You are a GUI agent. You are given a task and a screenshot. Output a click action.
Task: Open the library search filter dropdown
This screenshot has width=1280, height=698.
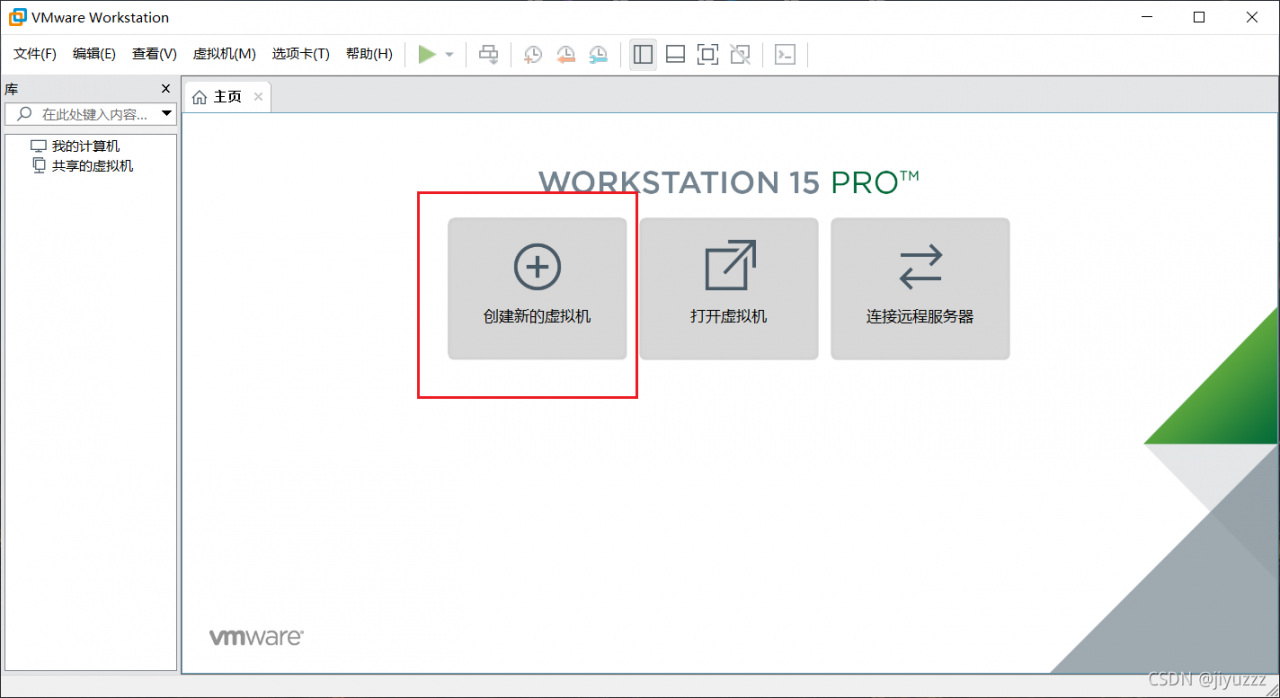(x=166, y=113)
